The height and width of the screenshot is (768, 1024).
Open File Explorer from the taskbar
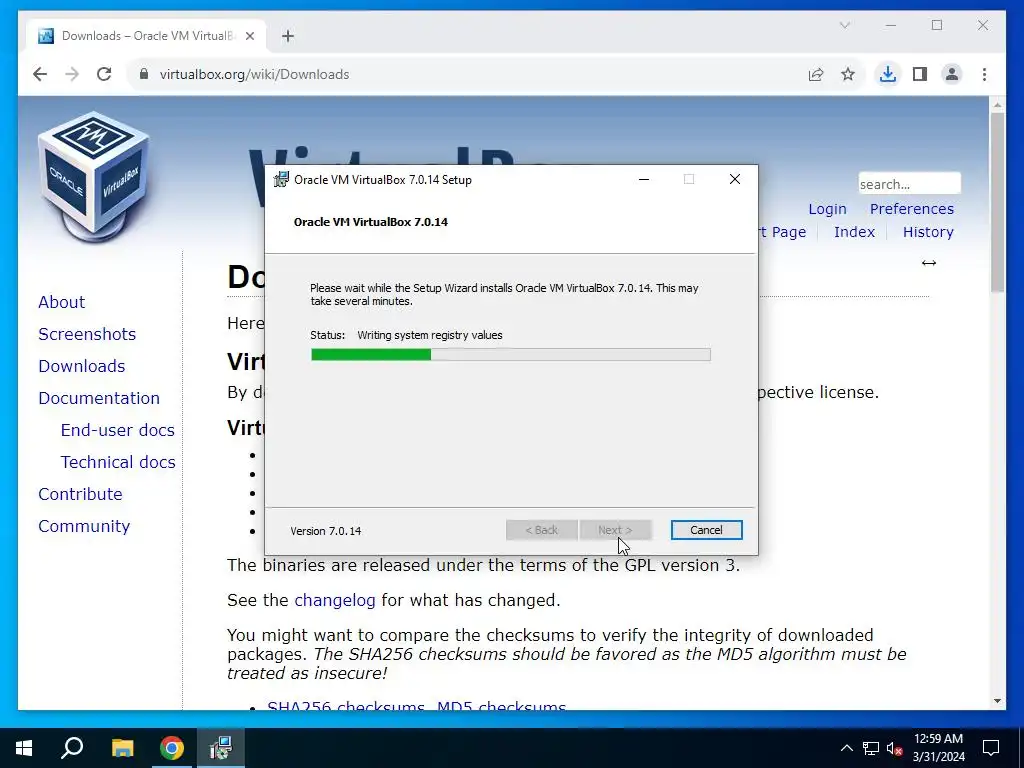pos(122,748)
